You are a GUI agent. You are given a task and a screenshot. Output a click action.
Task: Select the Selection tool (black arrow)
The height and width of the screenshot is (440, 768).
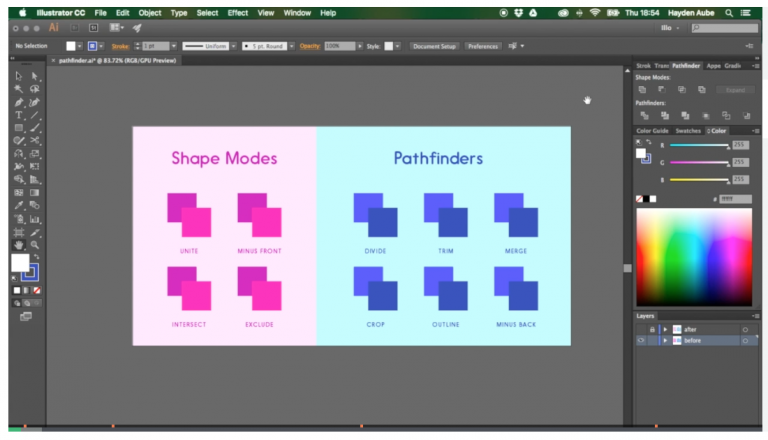[x=19, y=76]
